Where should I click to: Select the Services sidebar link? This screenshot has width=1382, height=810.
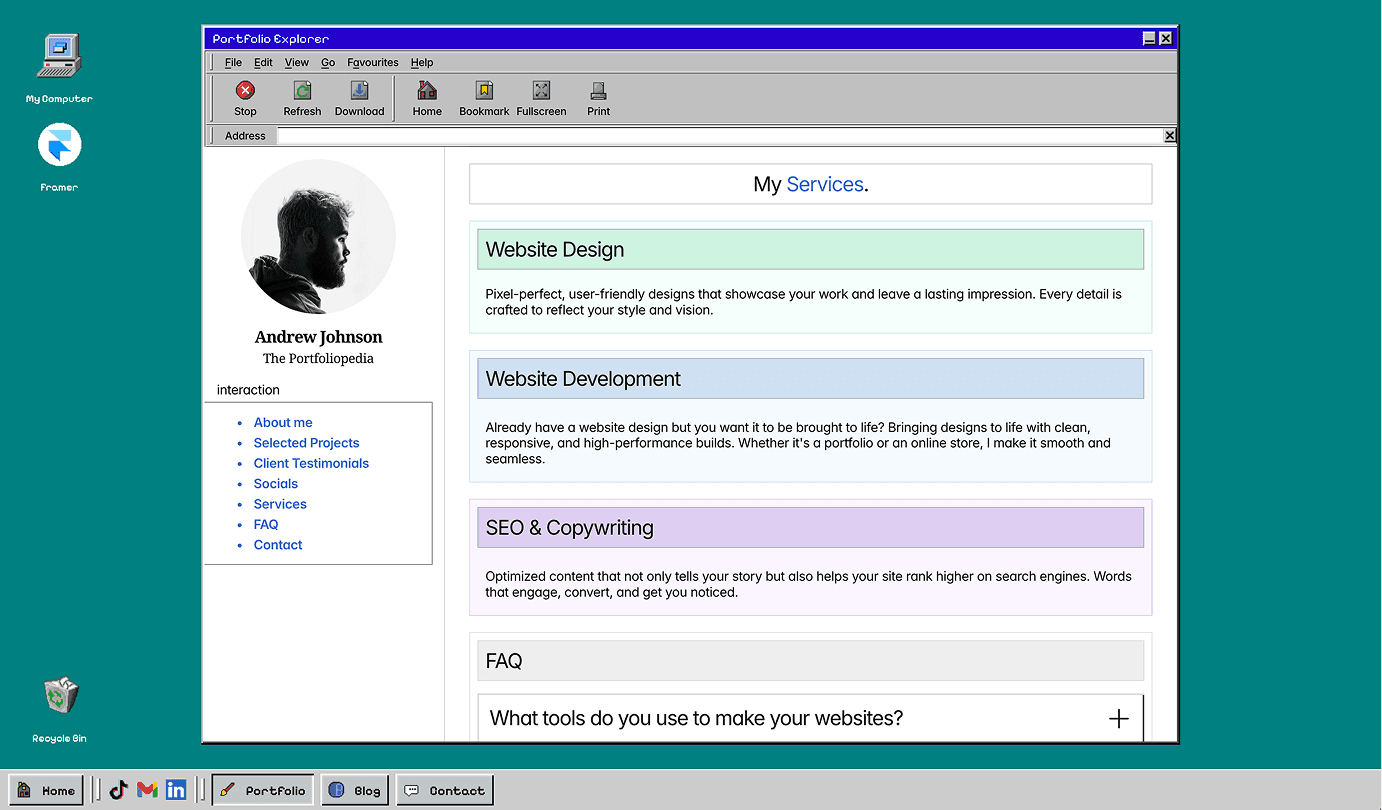(280, 504)
